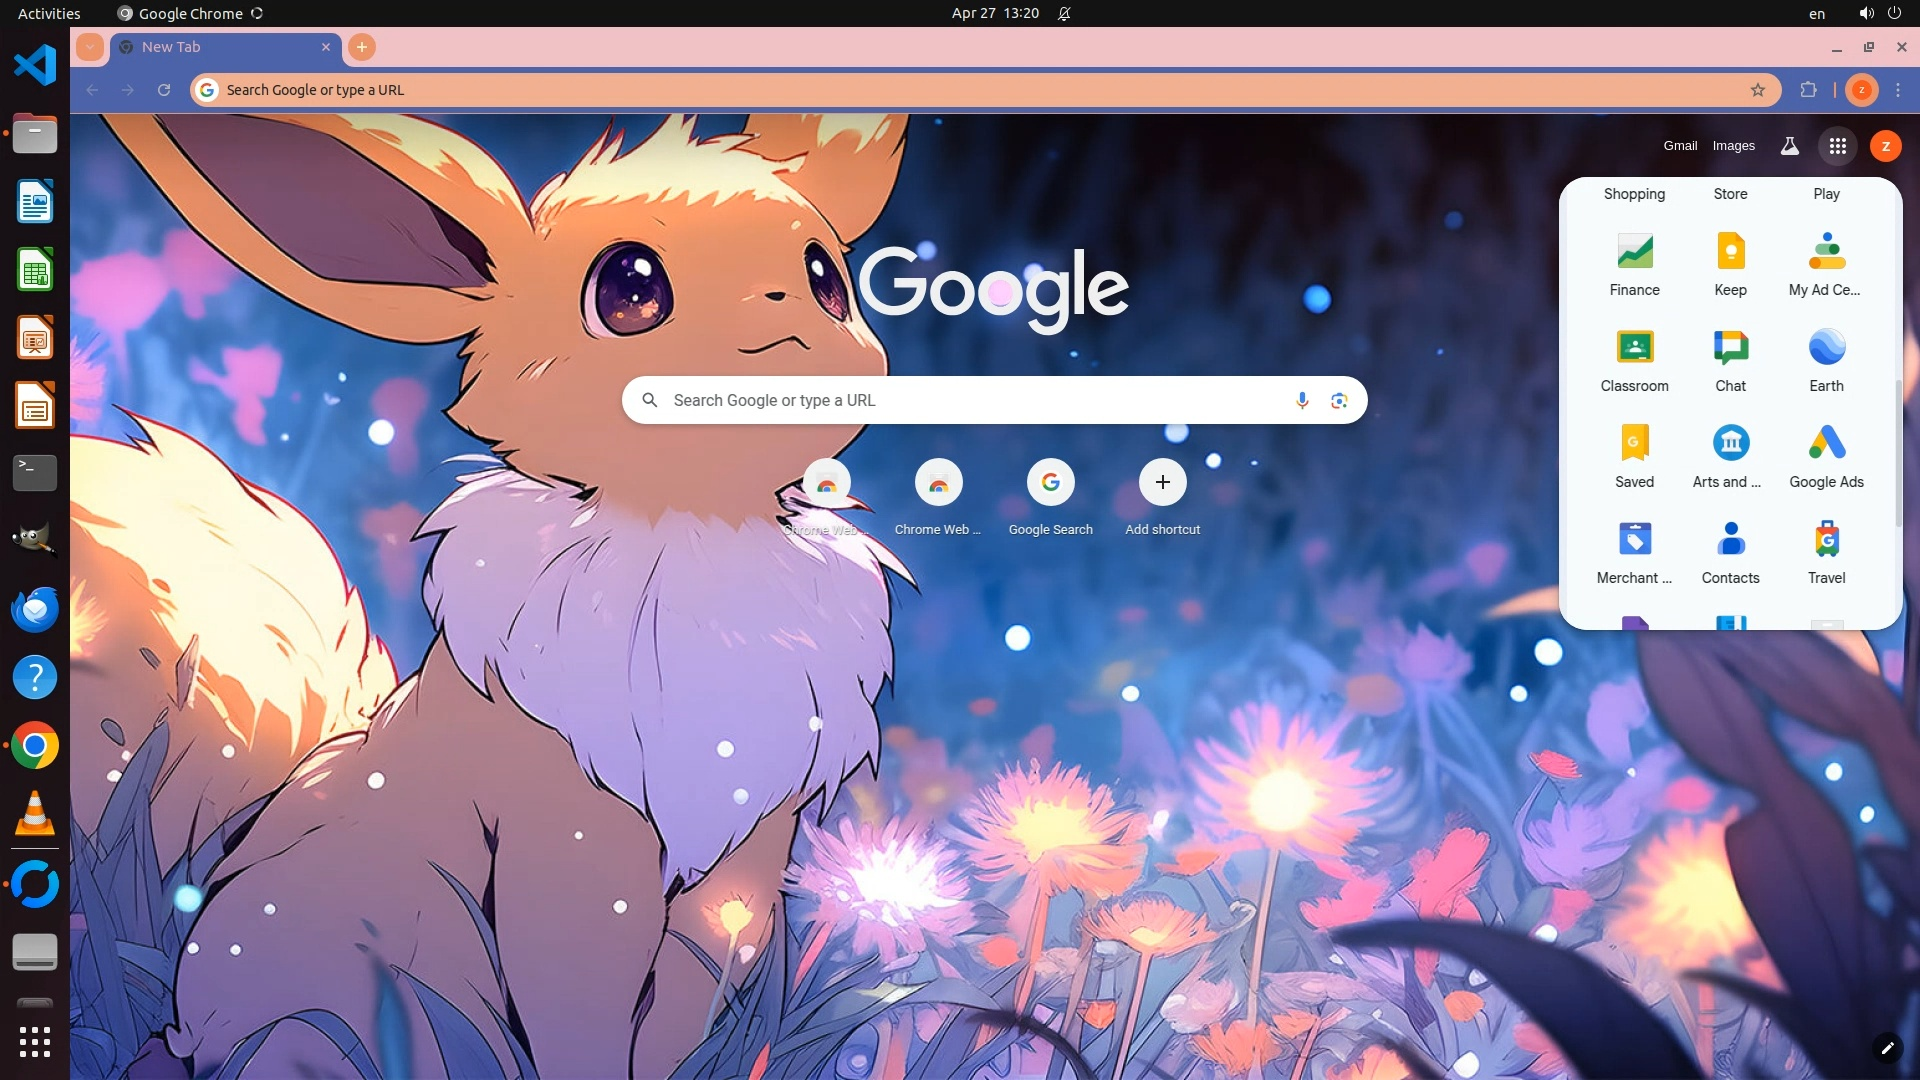The width and height of the screenshot is (1920, 1080).
Task: Expand the tab search dropdown arrow
Action: 90,47
